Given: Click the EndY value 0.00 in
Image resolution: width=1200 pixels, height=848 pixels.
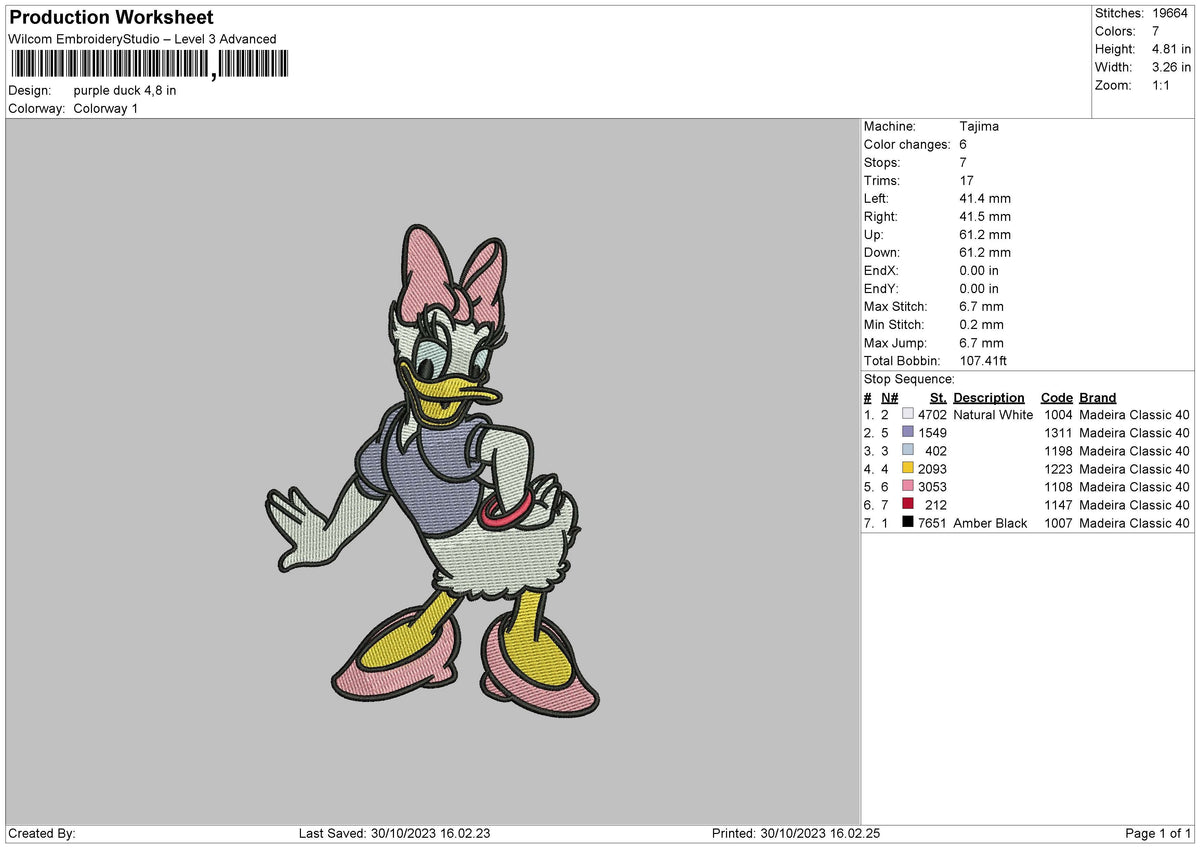Looking at the screenshot, I should (x=979, y=288).
